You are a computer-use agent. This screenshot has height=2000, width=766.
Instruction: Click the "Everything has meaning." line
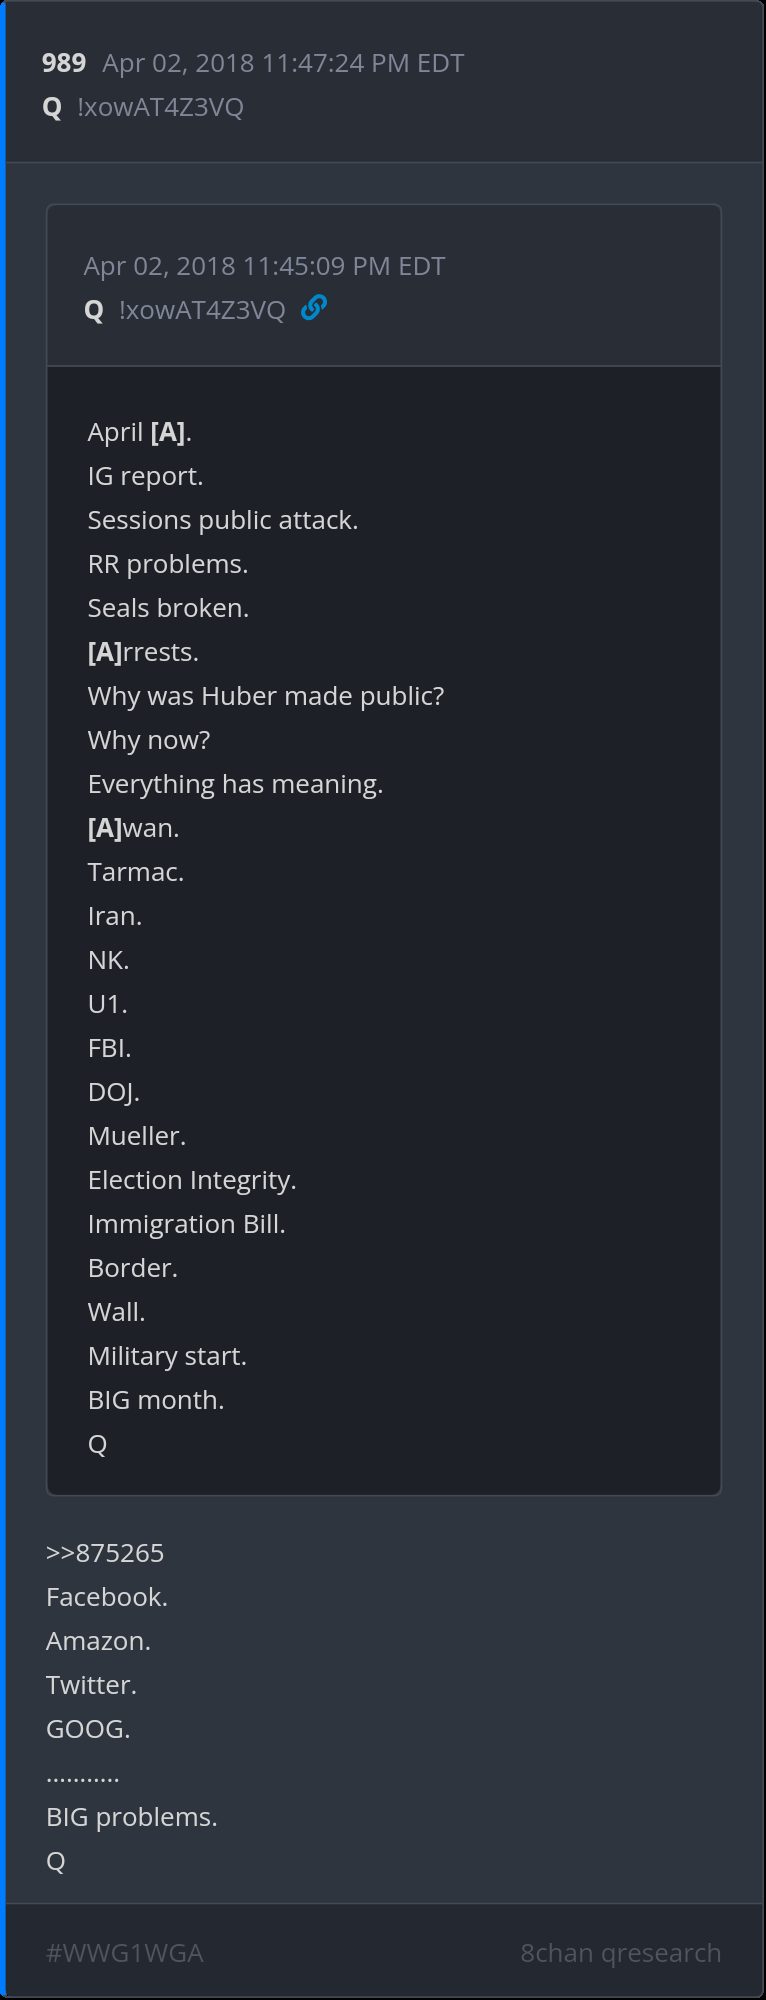[x=236, y=784]
